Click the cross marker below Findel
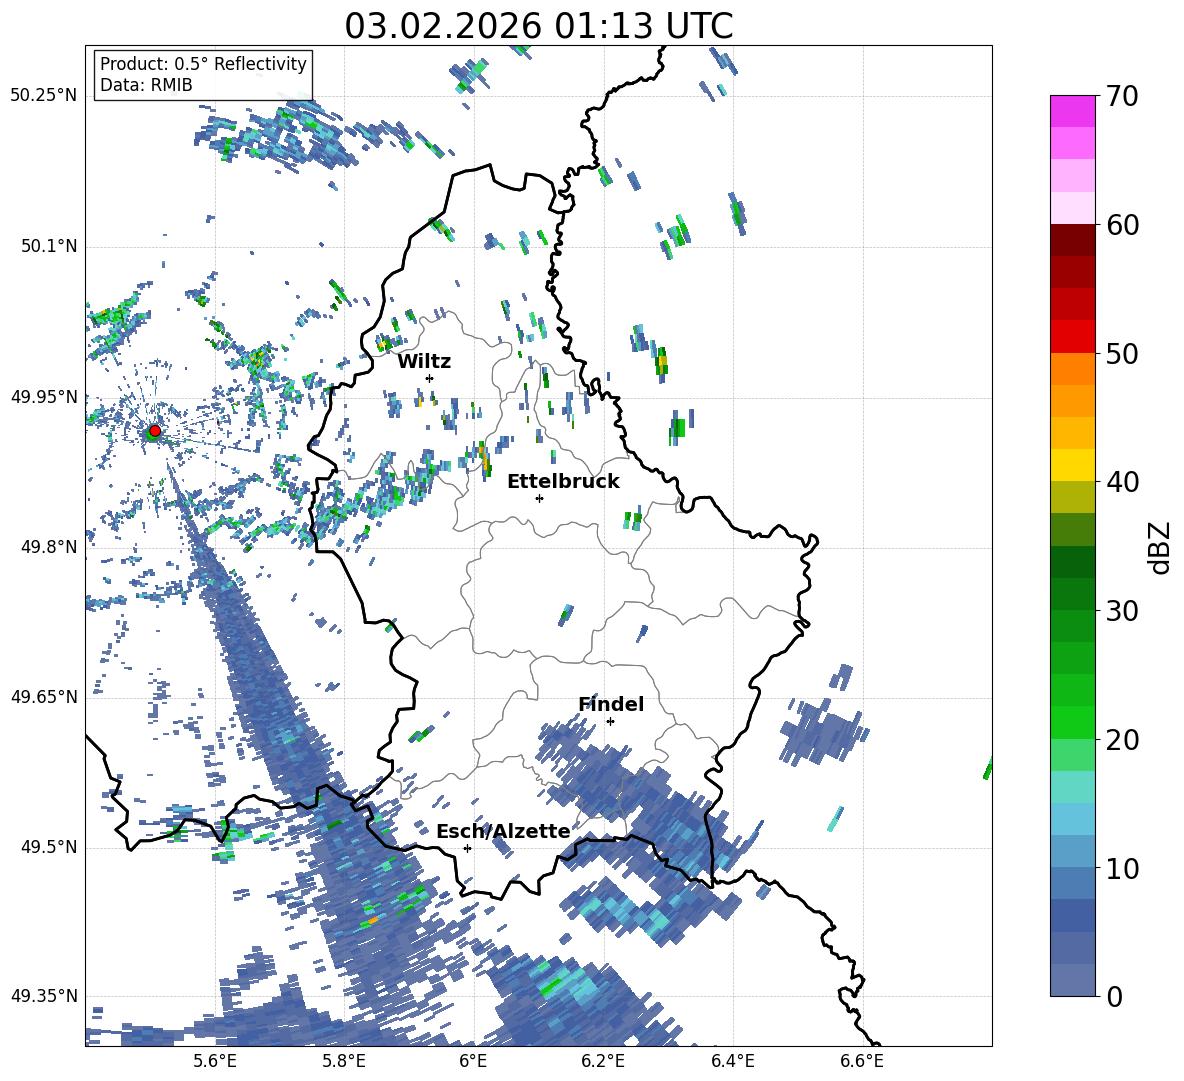The image size is (1184, 1081). 610,722
